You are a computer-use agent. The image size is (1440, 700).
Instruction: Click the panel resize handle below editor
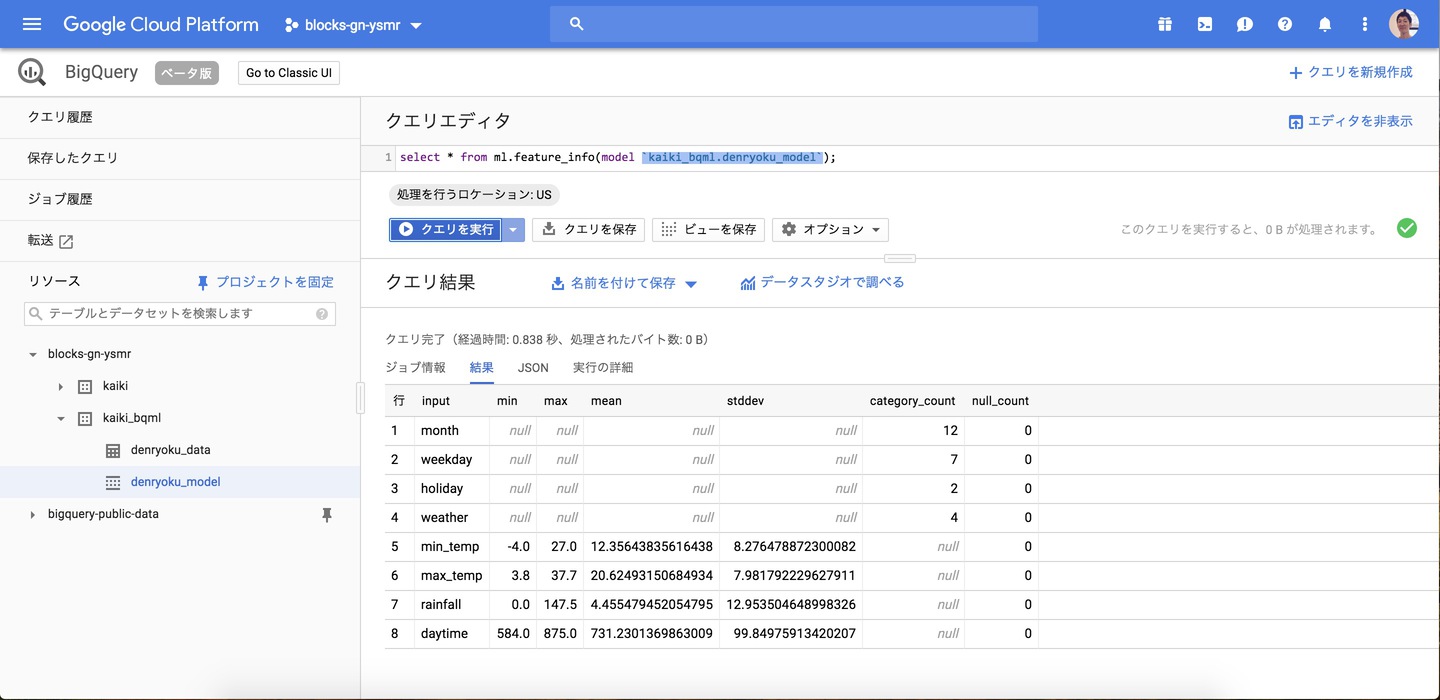900,258
